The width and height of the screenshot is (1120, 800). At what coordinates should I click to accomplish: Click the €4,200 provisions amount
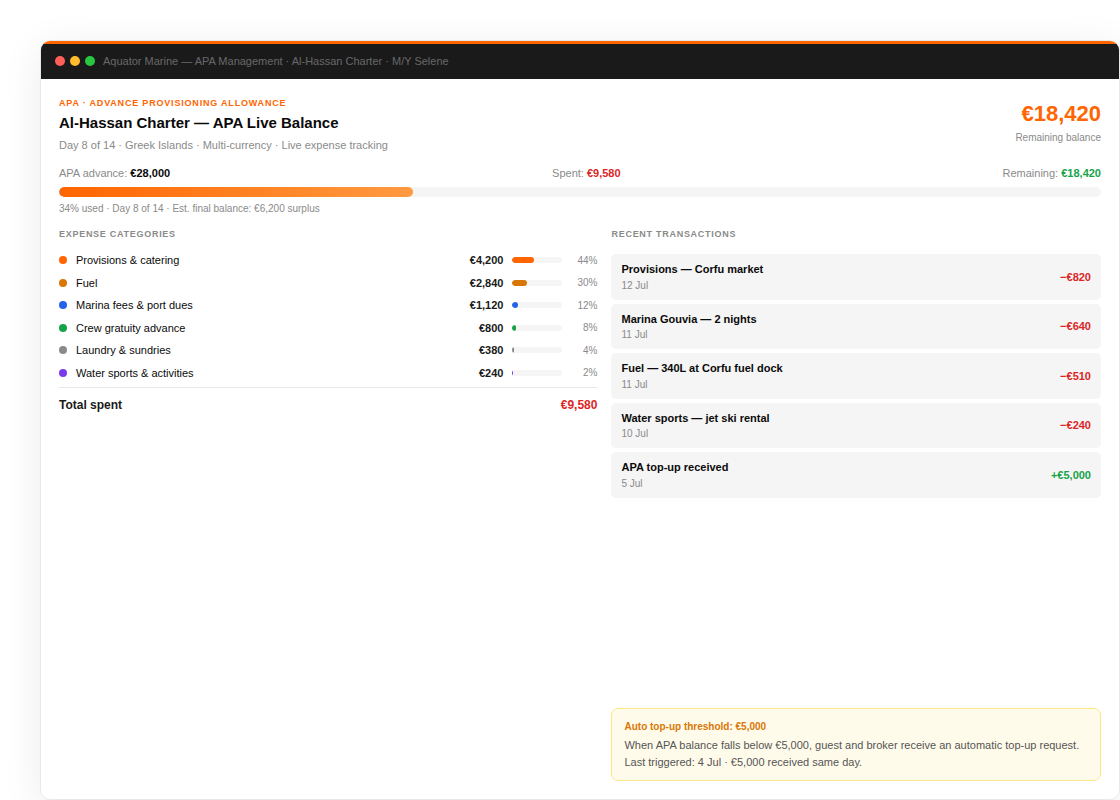coord(486,260)
